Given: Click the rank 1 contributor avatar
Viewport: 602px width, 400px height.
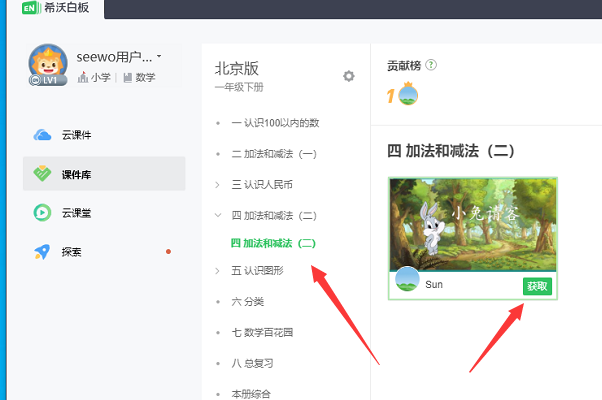Looking at the screenshot, I should click(408, 95).
